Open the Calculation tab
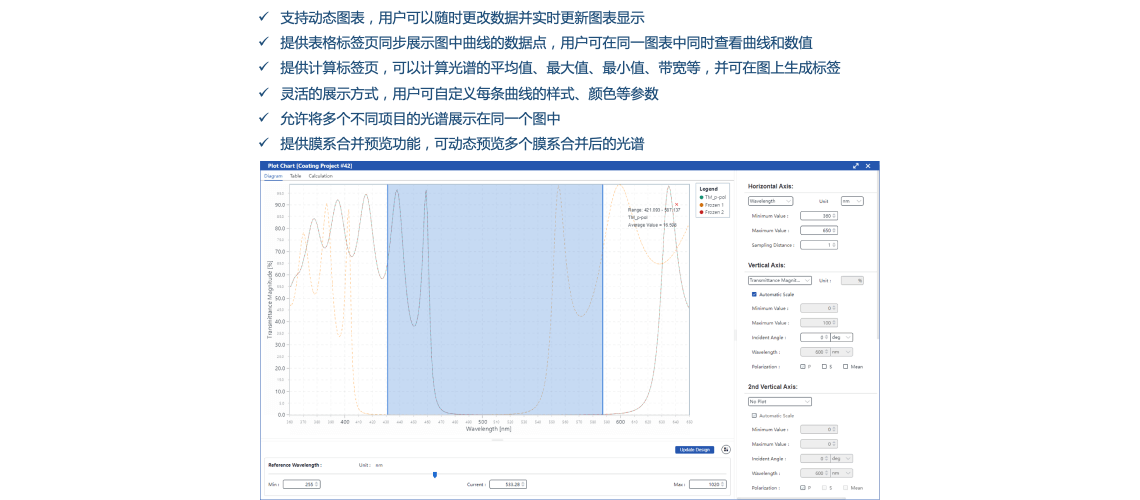This screenshot has height=500, width=1140. click(320, 176)
